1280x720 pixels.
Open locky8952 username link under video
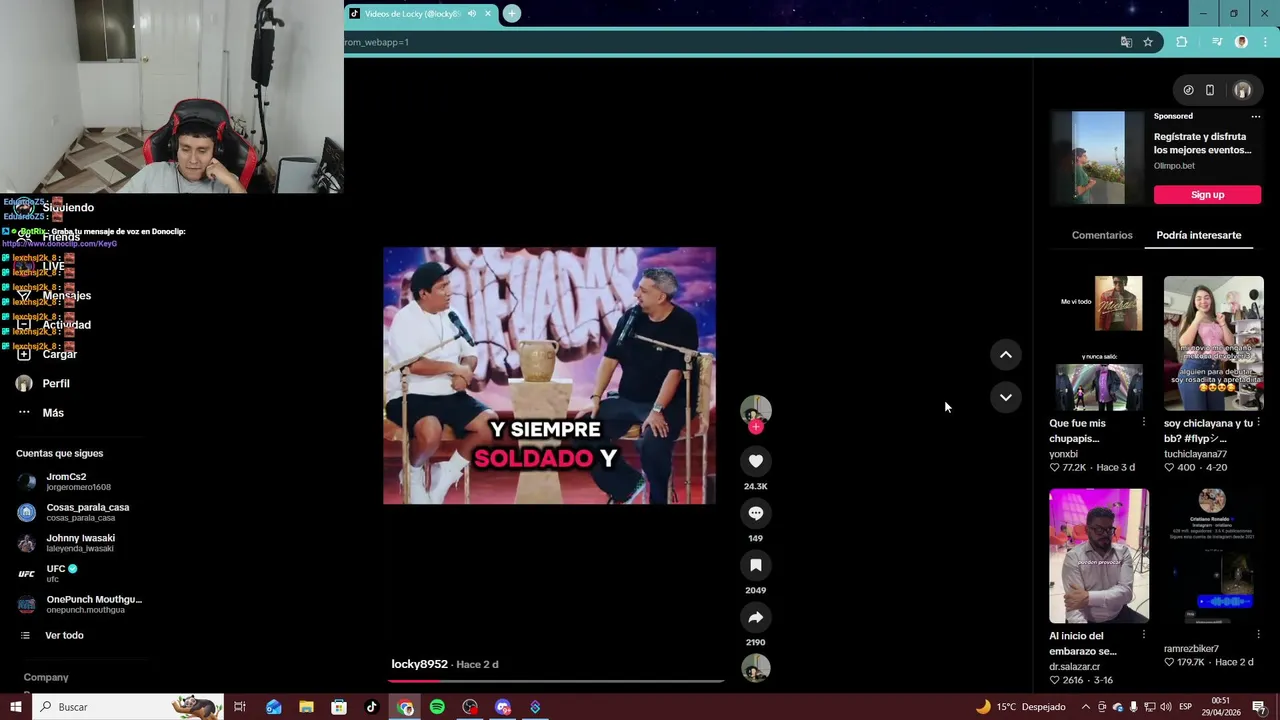pyautogui.click(x=419, y=664)
